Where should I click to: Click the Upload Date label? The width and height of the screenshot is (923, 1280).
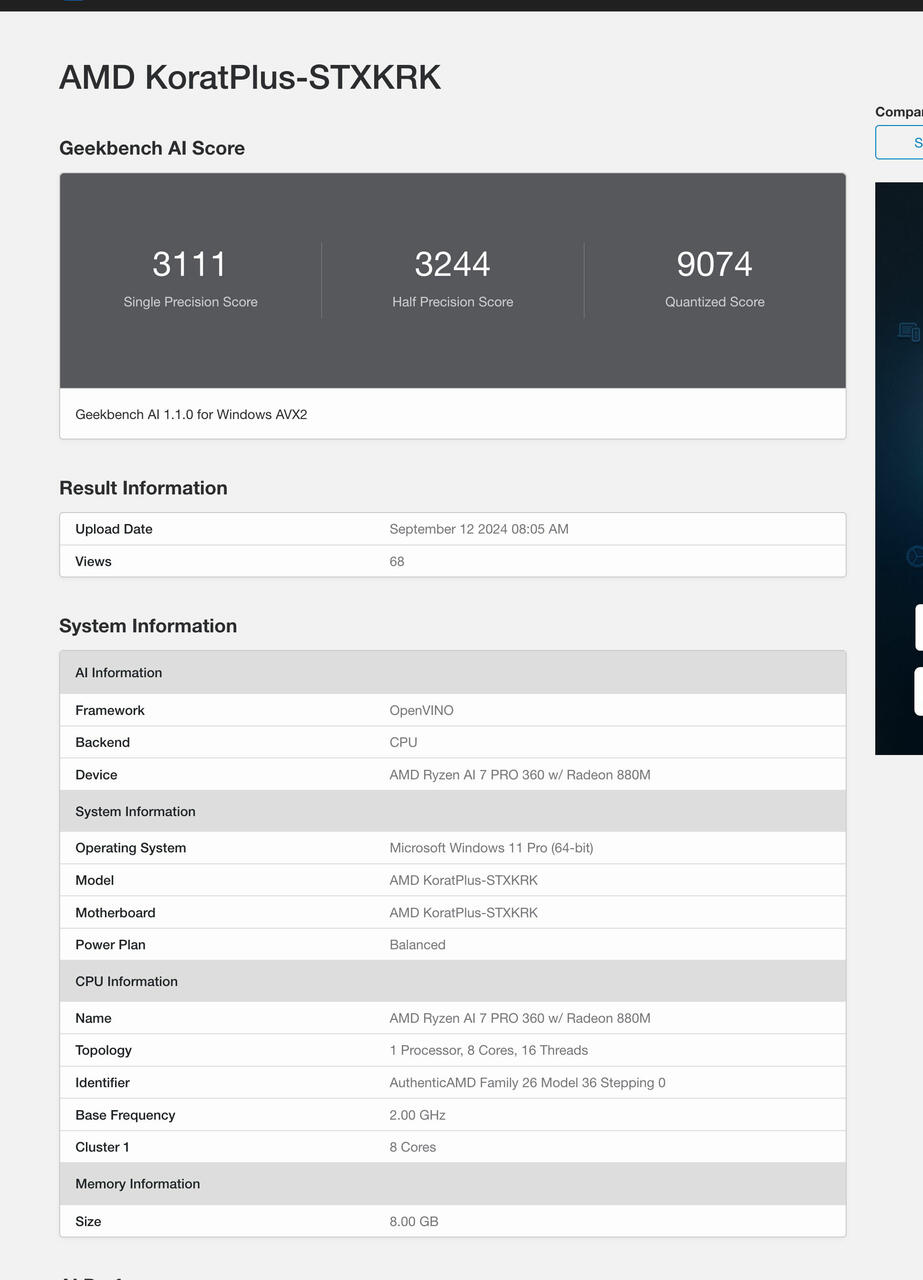[x=114, y=529]
